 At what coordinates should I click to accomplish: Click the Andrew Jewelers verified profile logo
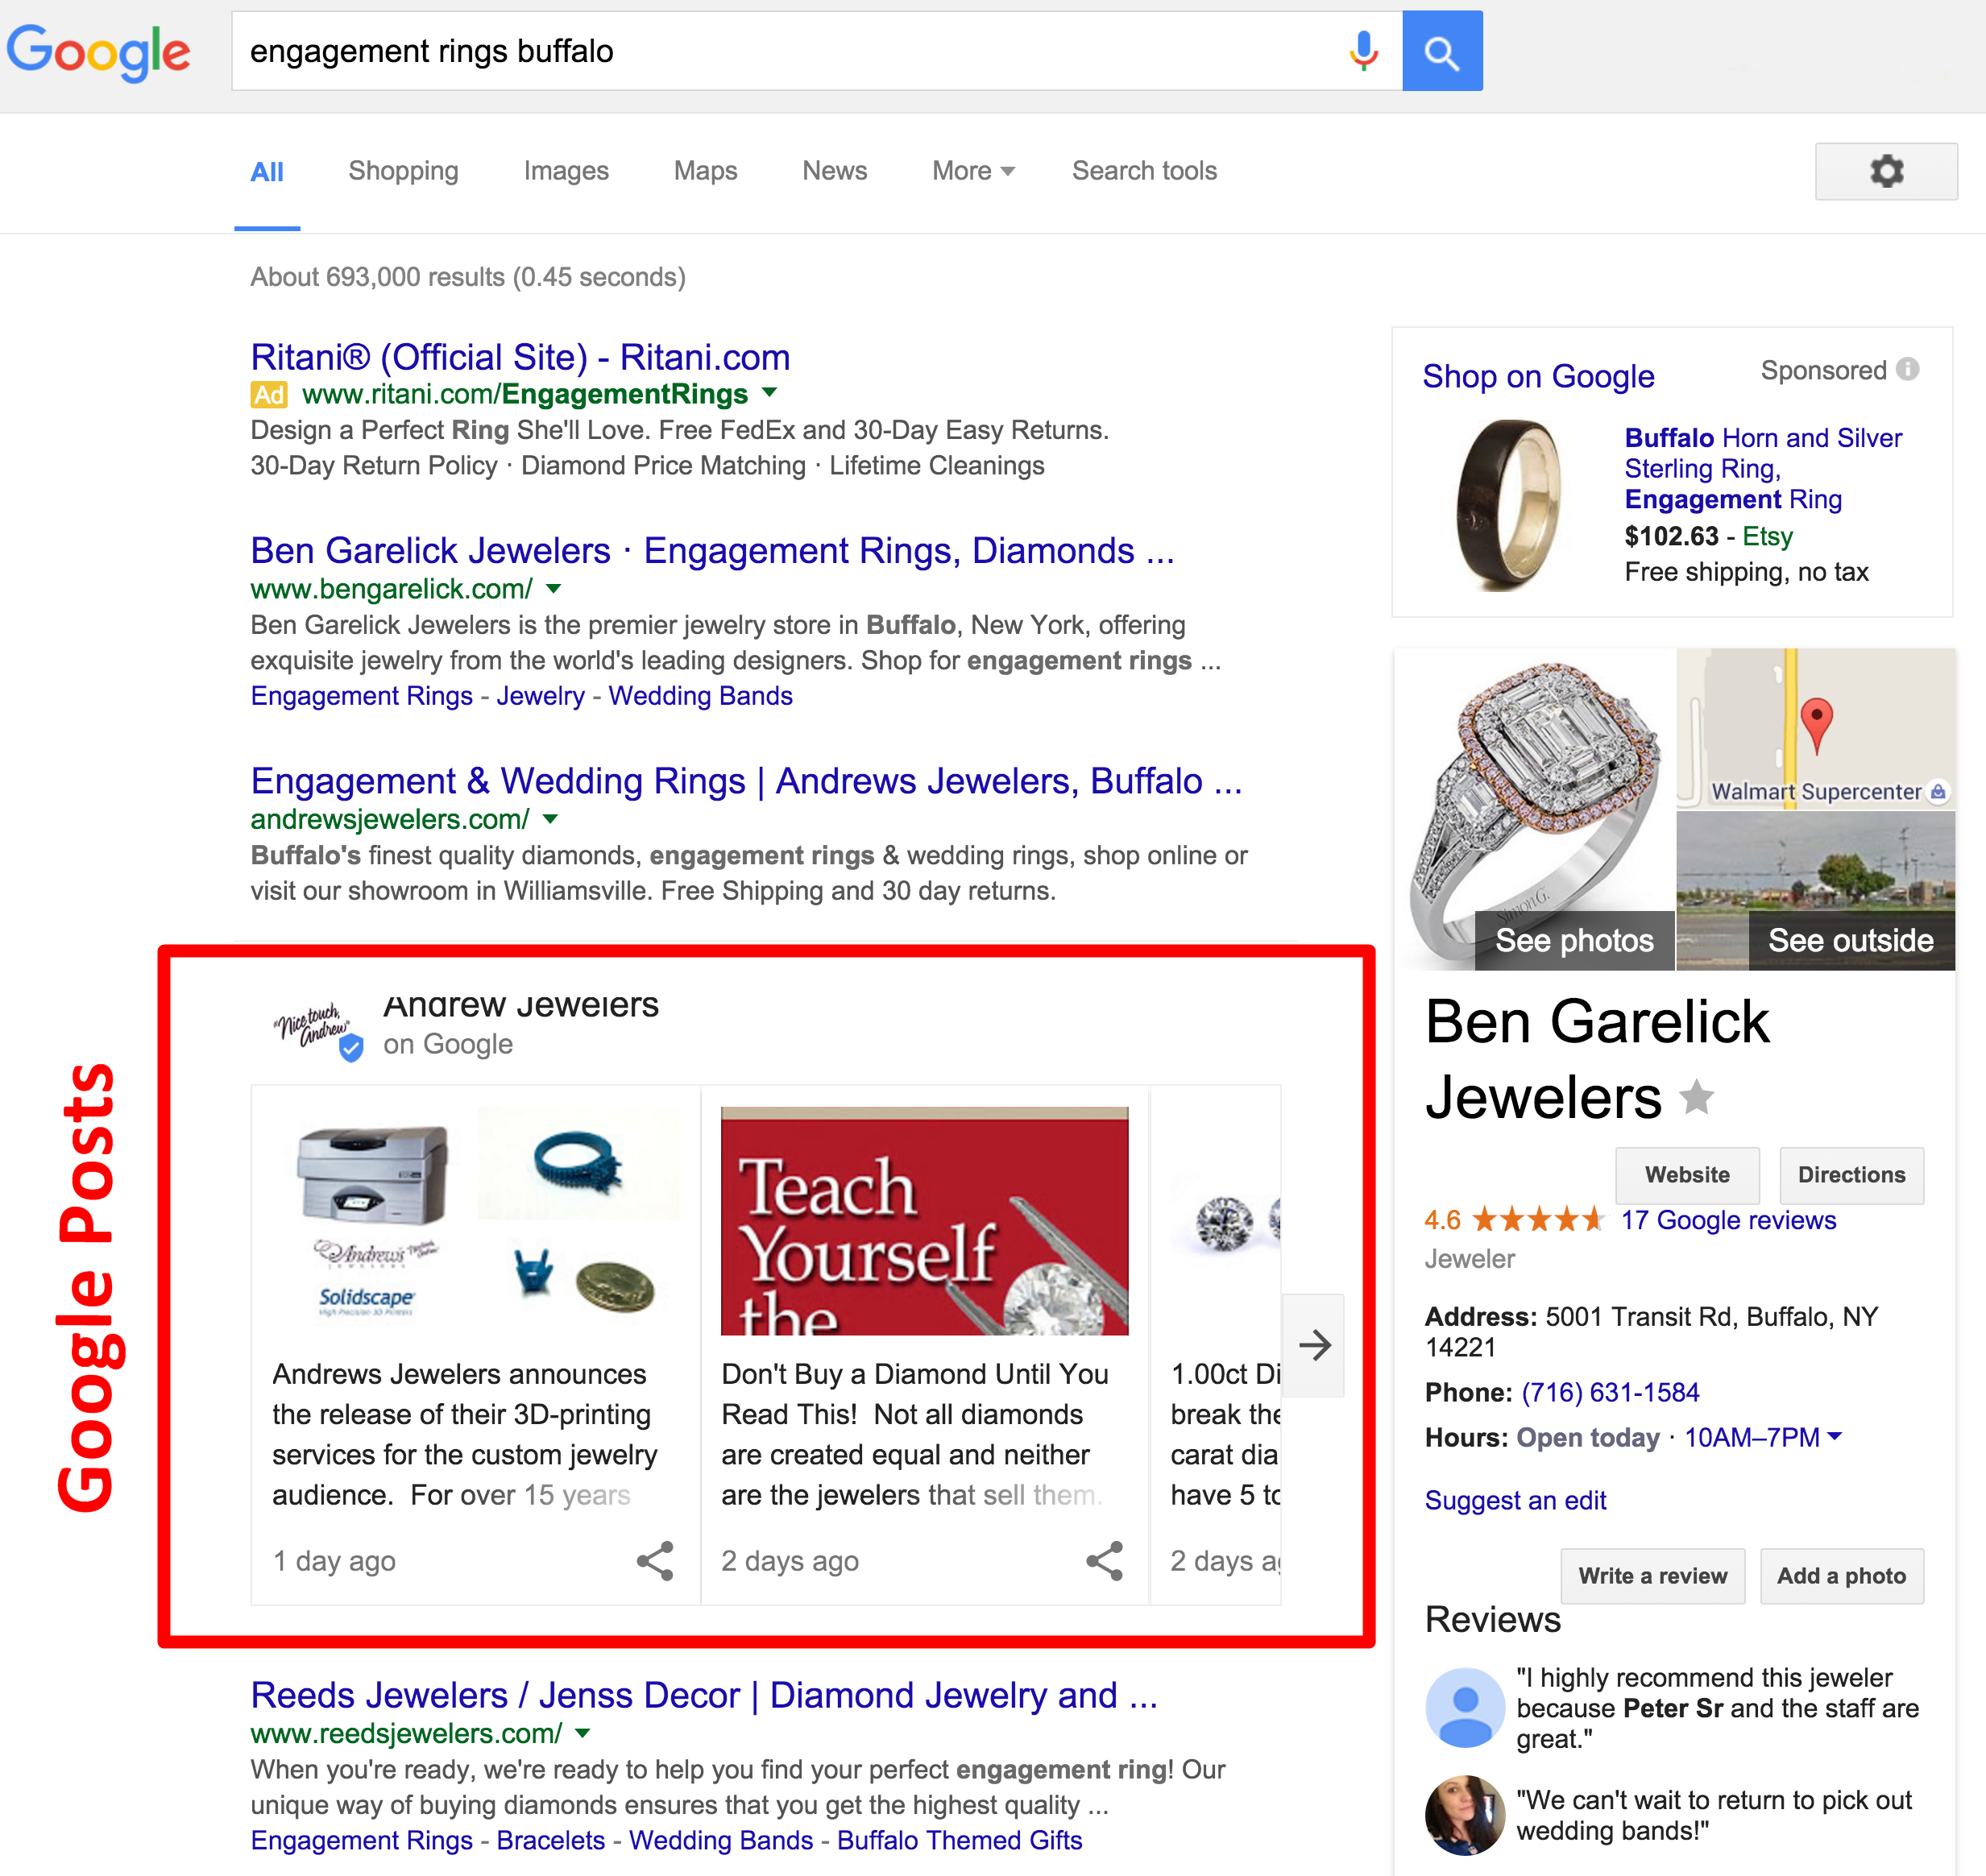(317, 1030)
